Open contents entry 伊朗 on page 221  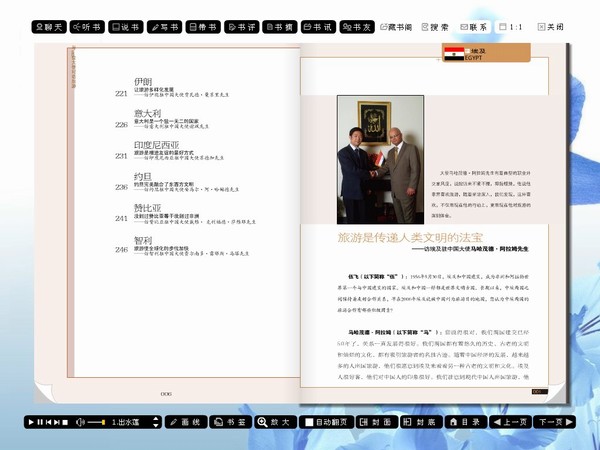click(x=172, y=88)
